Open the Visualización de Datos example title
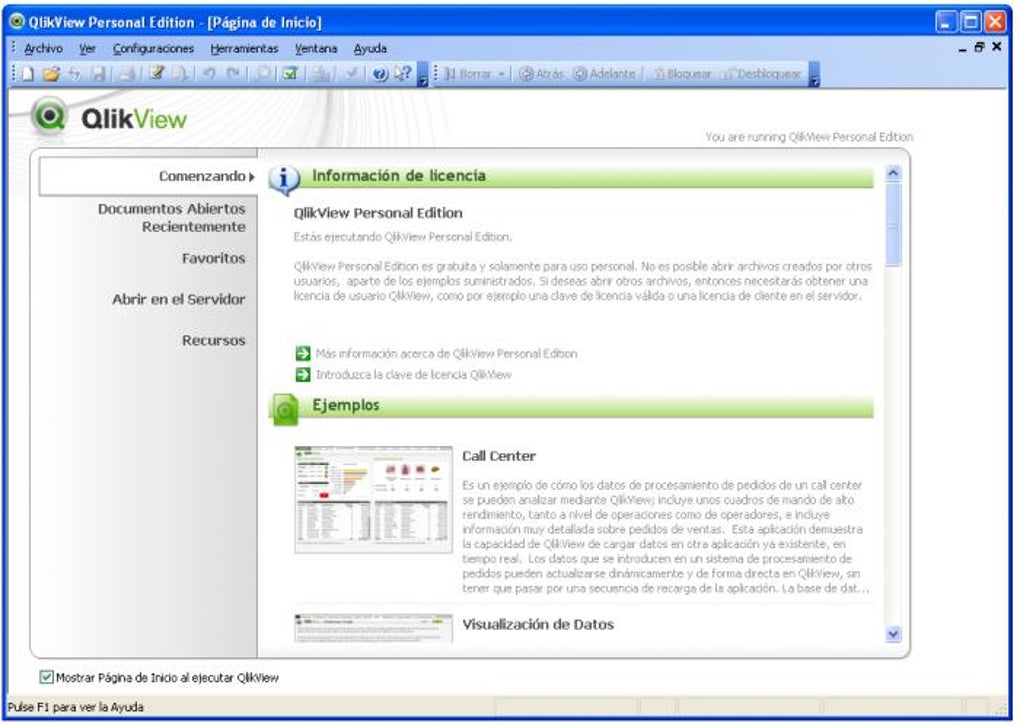The image size is (1020, 726). [538, 625]
